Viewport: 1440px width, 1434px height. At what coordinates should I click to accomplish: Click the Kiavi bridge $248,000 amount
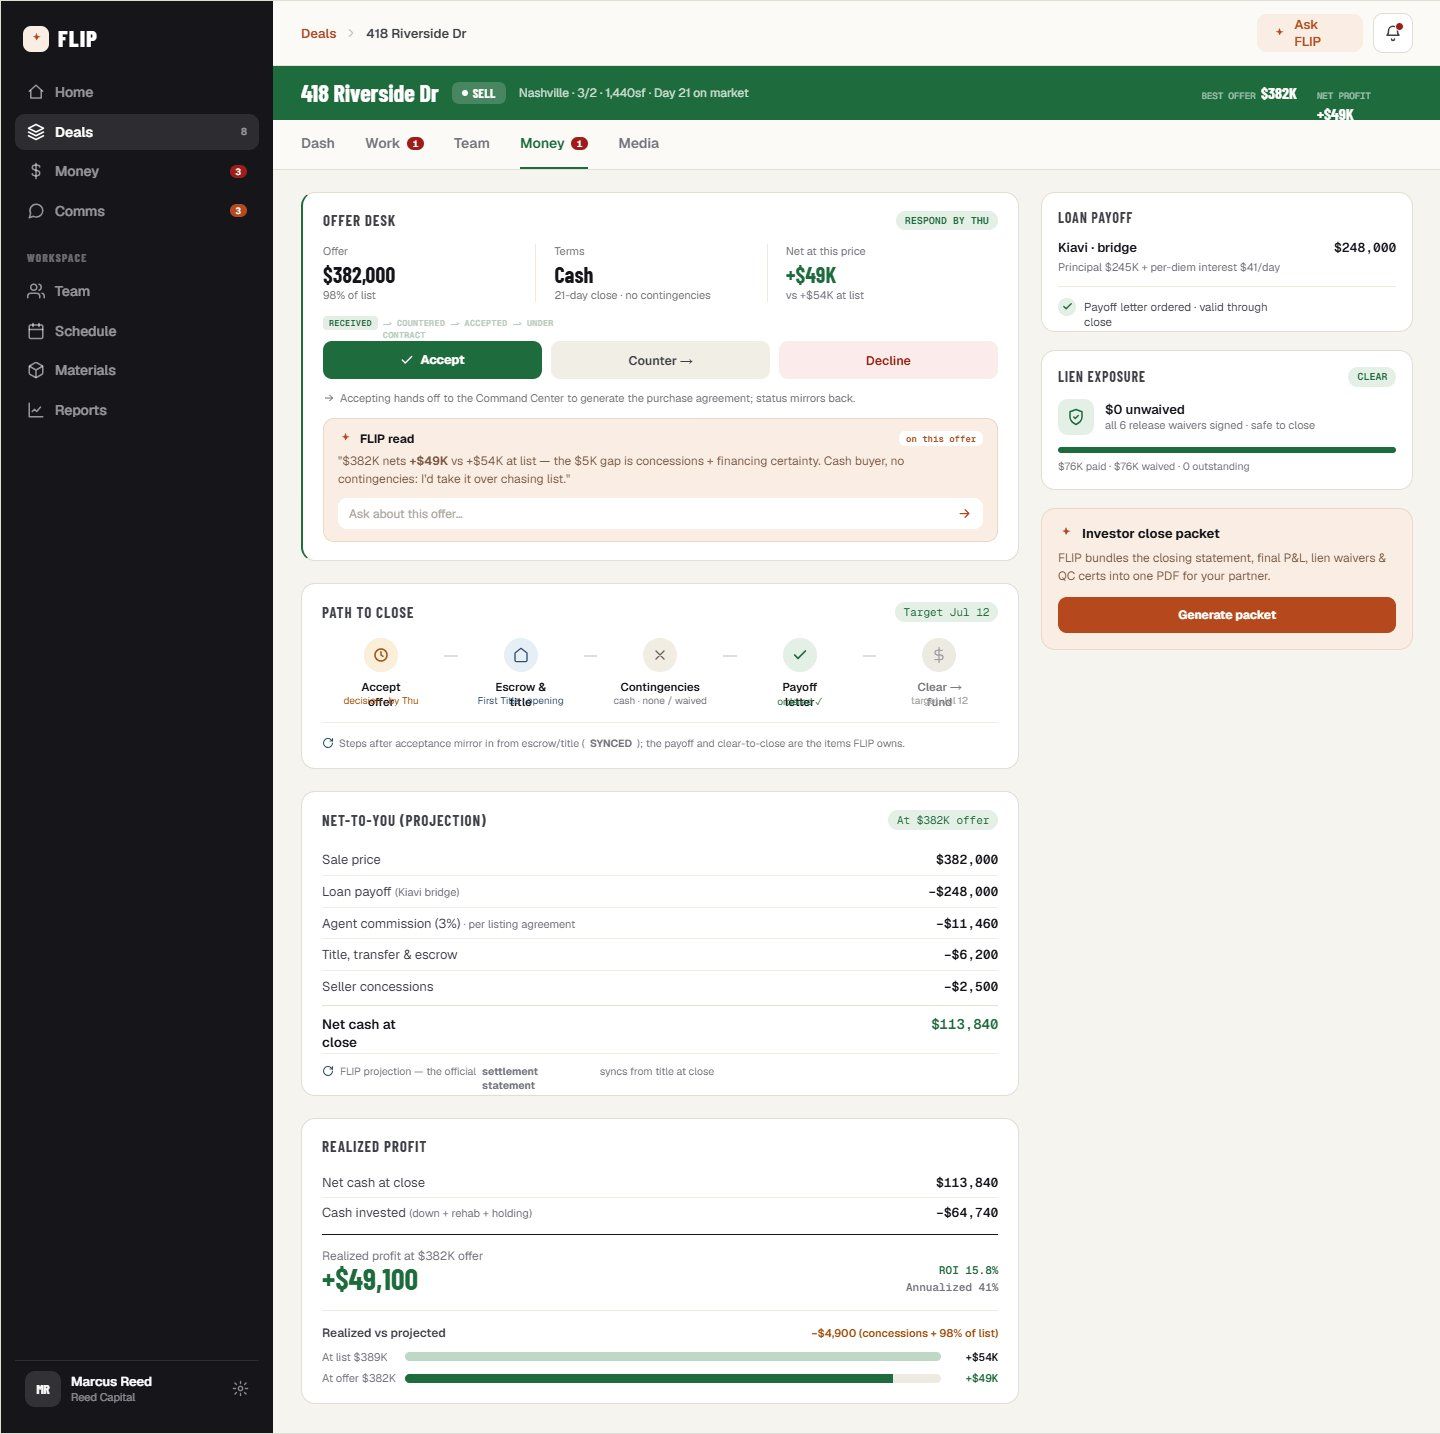click(x=1365, y=247)
